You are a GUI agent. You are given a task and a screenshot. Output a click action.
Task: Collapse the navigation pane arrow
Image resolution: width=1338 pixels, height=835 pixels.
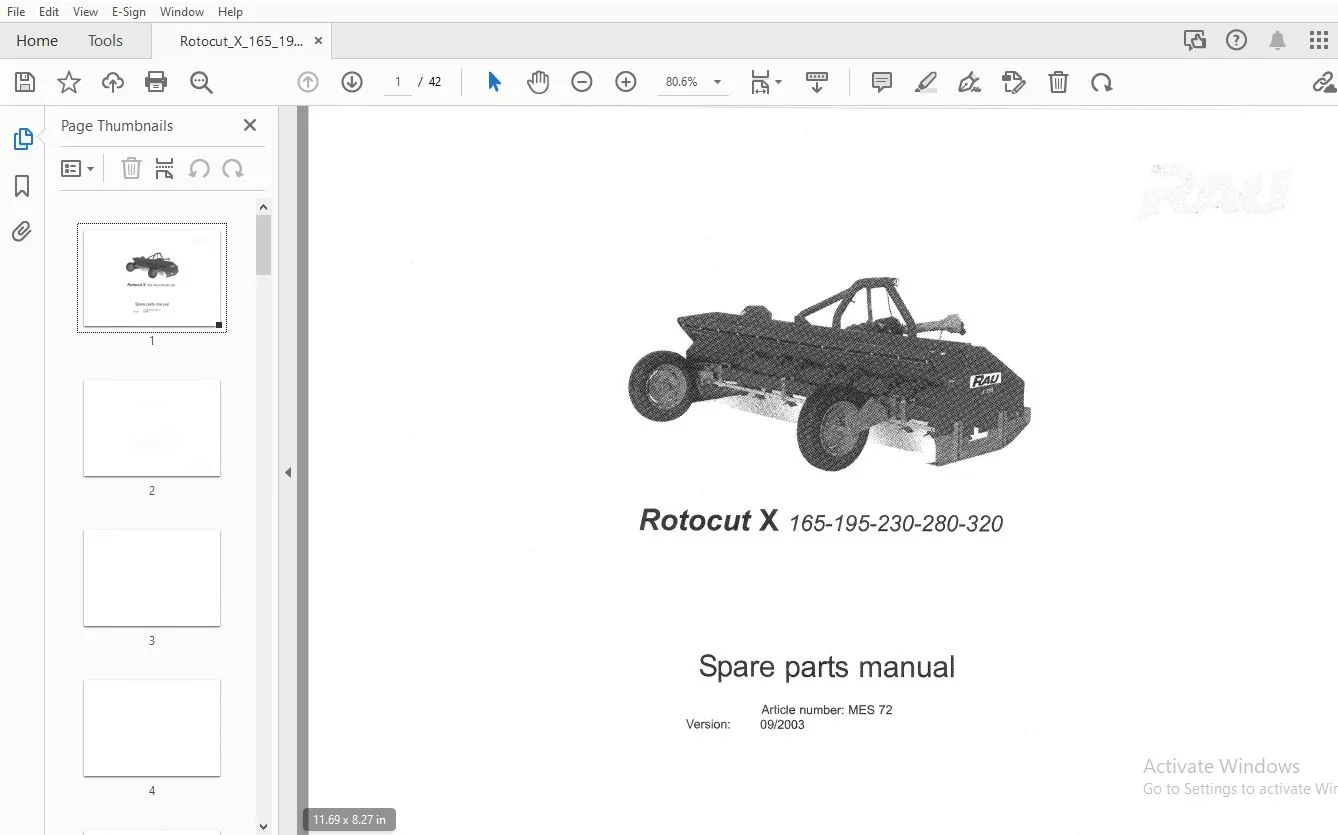[x=288, y=472]
